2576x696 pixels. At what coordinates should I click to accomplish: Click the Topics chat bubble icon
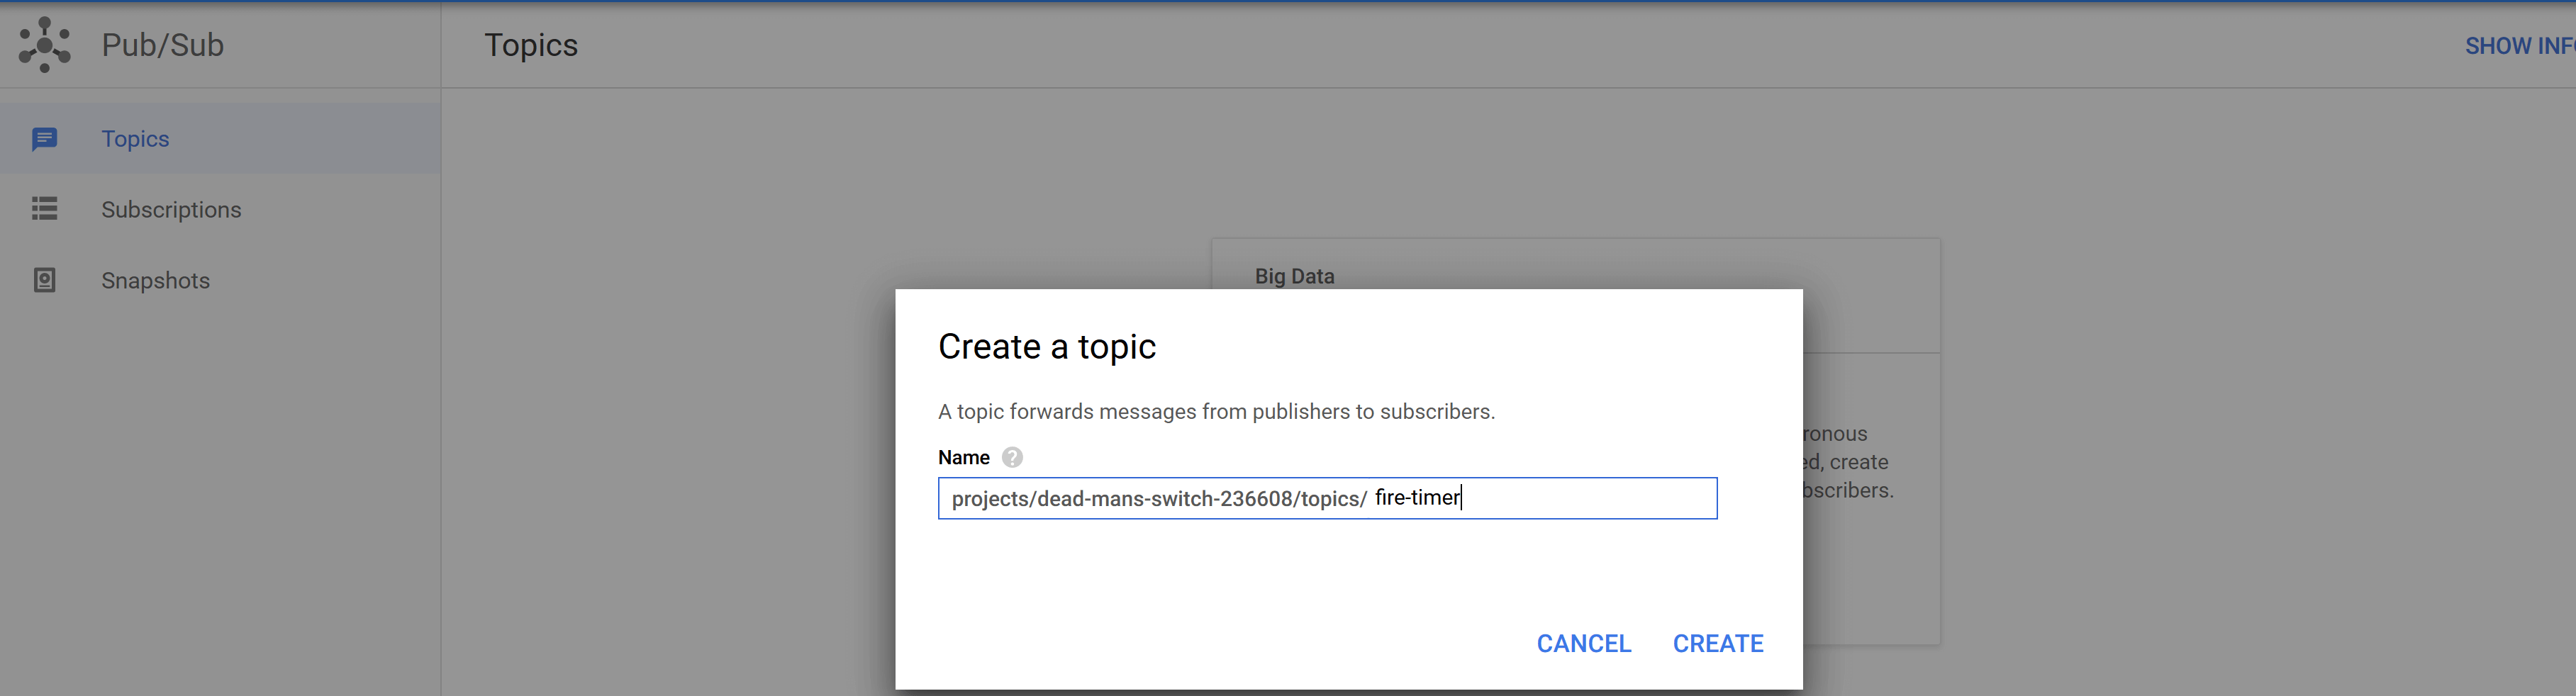[x=45, y=139]
